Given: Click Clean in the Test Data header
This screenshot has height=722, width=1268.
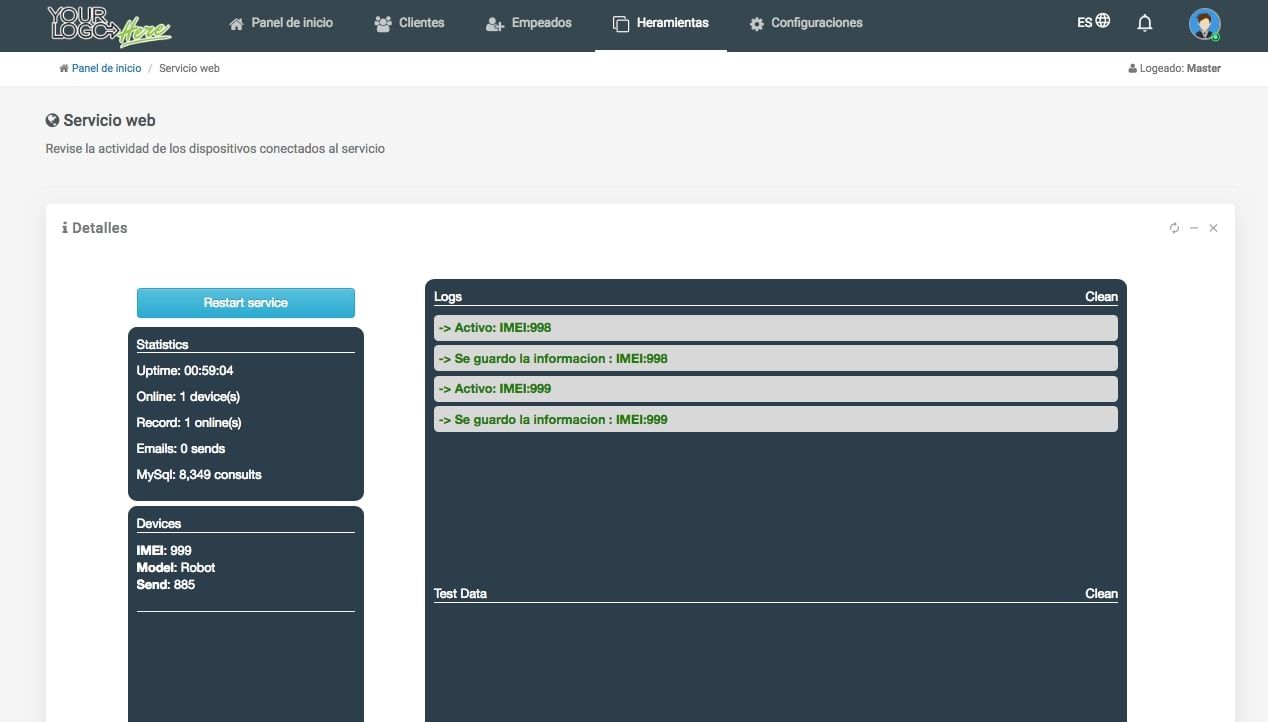Looking at the screenshot, I should pos(1101,593).
